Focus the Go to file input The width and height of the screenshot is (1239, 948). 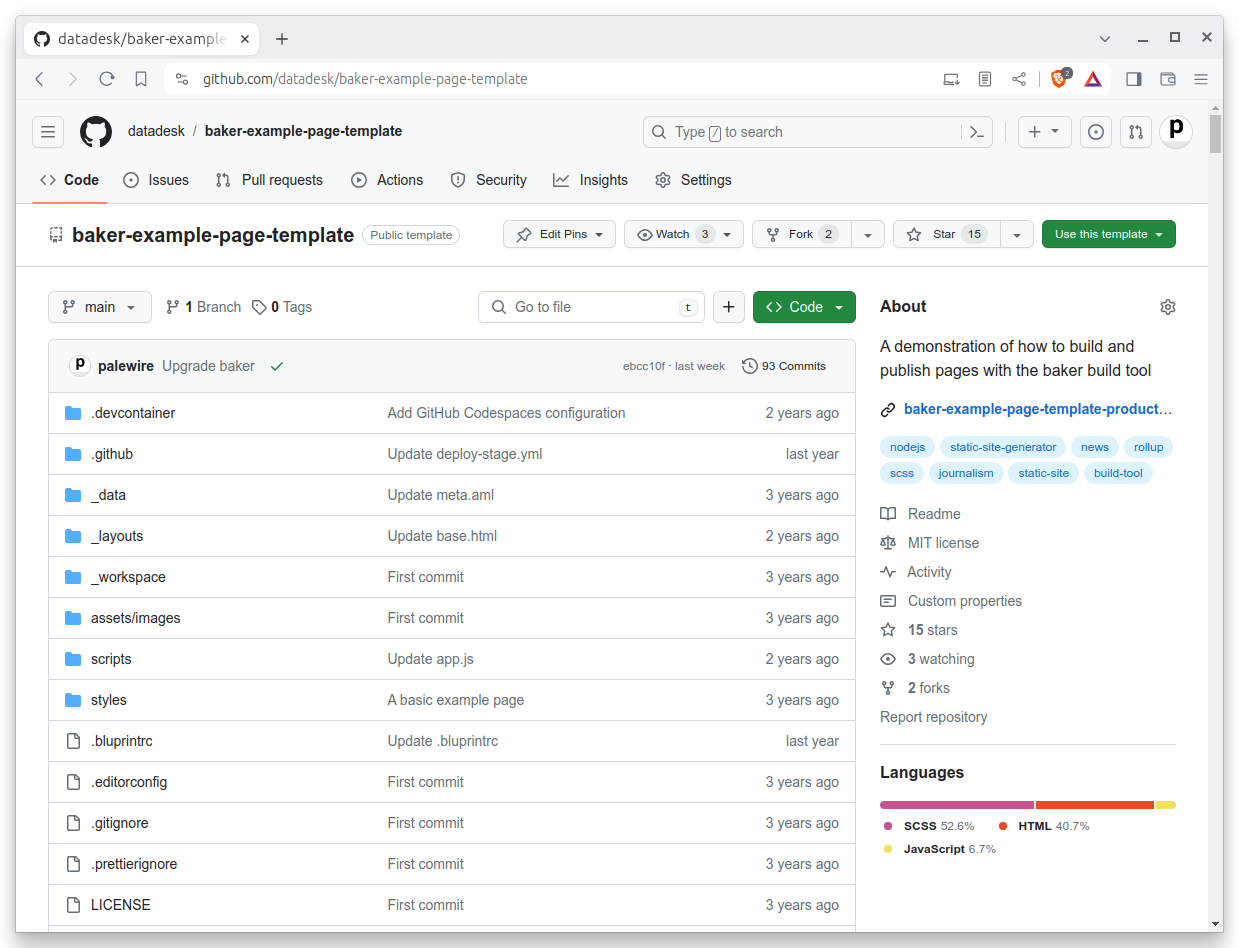(x=592, y=307)
